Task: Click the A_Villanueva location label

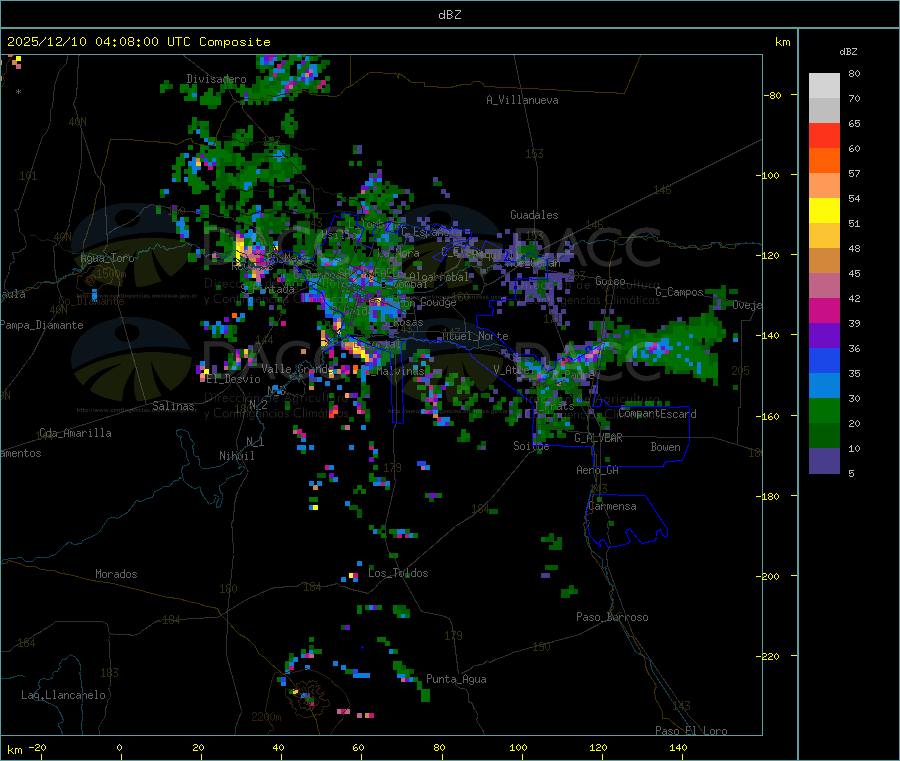Action: (x=522, y=100)
